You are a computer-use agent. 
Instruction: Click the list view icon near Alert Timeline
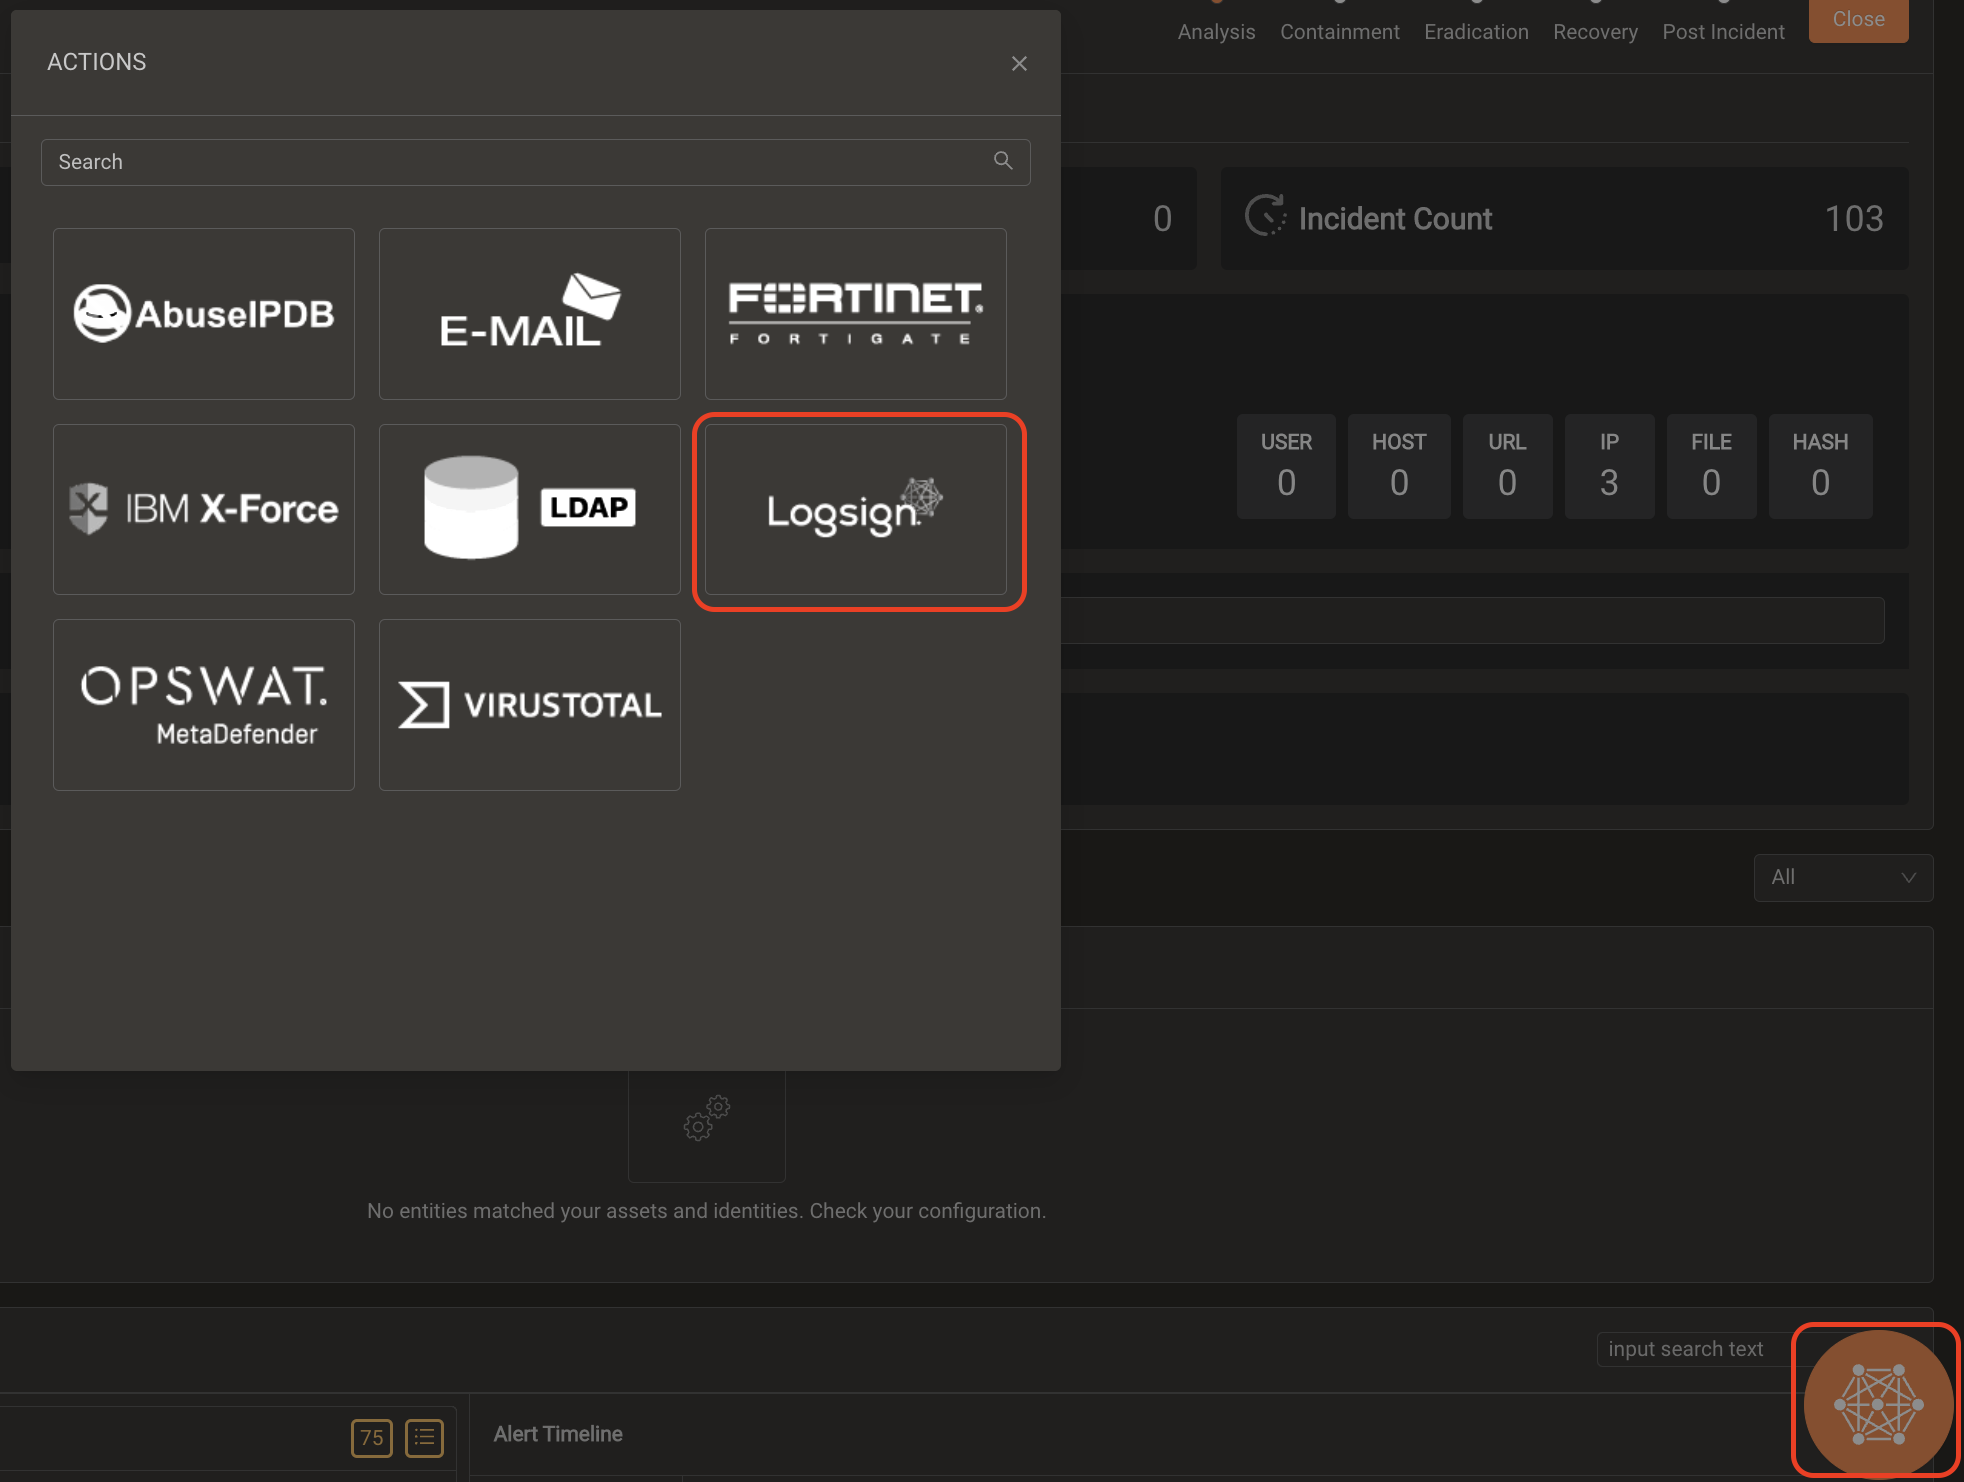(x=425, y=1438)
